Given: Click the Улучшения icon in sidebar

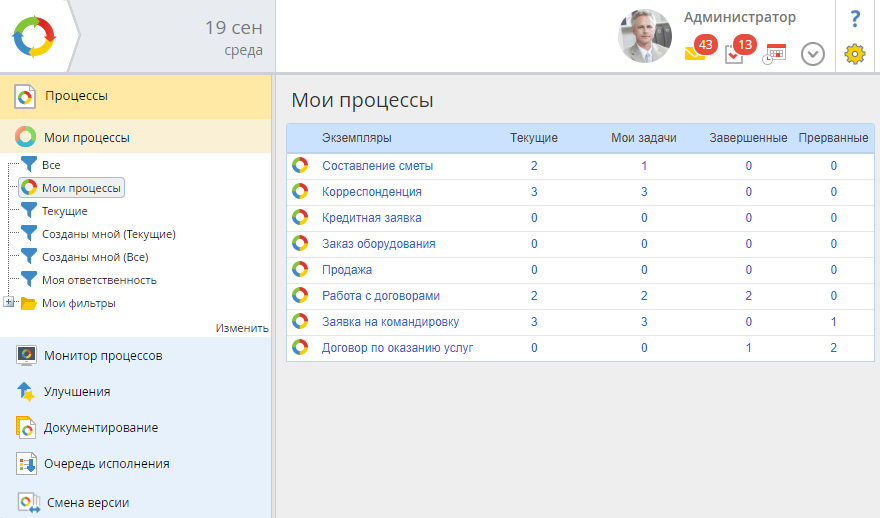Looking at the screenshot, I should coord(26,392).
